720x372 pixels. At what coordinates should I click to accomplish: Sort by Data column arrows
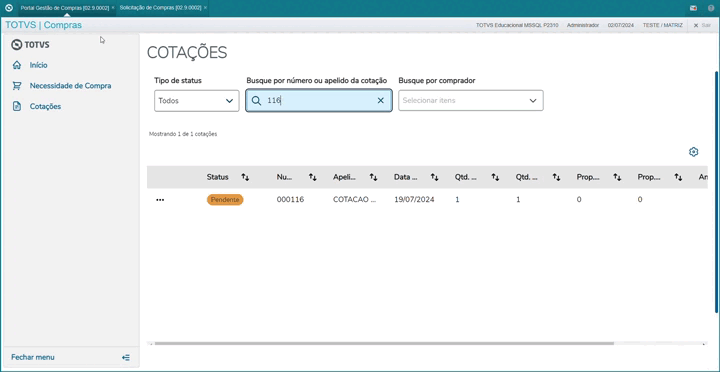(434, 177)
